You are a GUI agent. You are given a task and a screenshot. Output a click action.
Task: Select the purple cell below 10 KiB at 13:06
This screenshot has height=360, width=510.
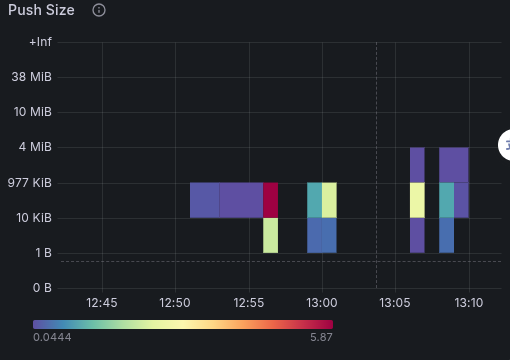tap(417, 235)
